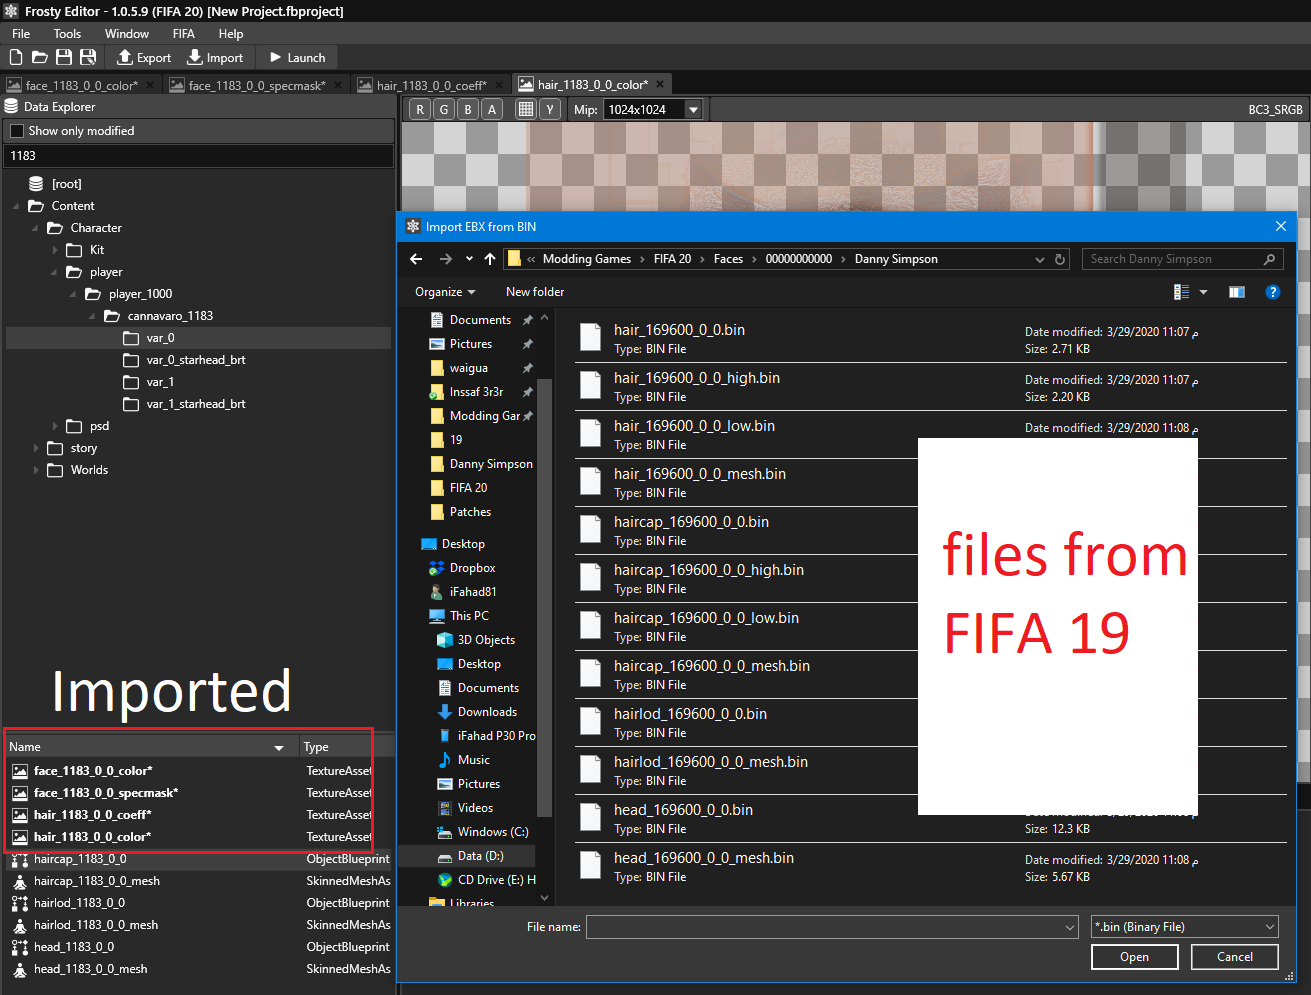
Task: Toggle the Y flip button in texture viewer
Action: 550,109
